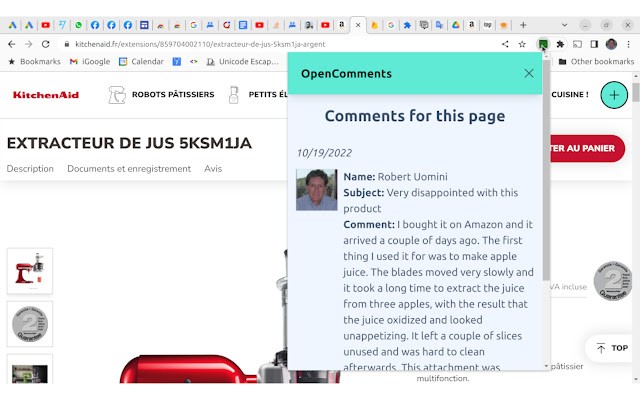Image resolution: width=640 pixels, height=400 pixels.
Task: Select the Documents et enregistrement tab
Action: (129, 169)
